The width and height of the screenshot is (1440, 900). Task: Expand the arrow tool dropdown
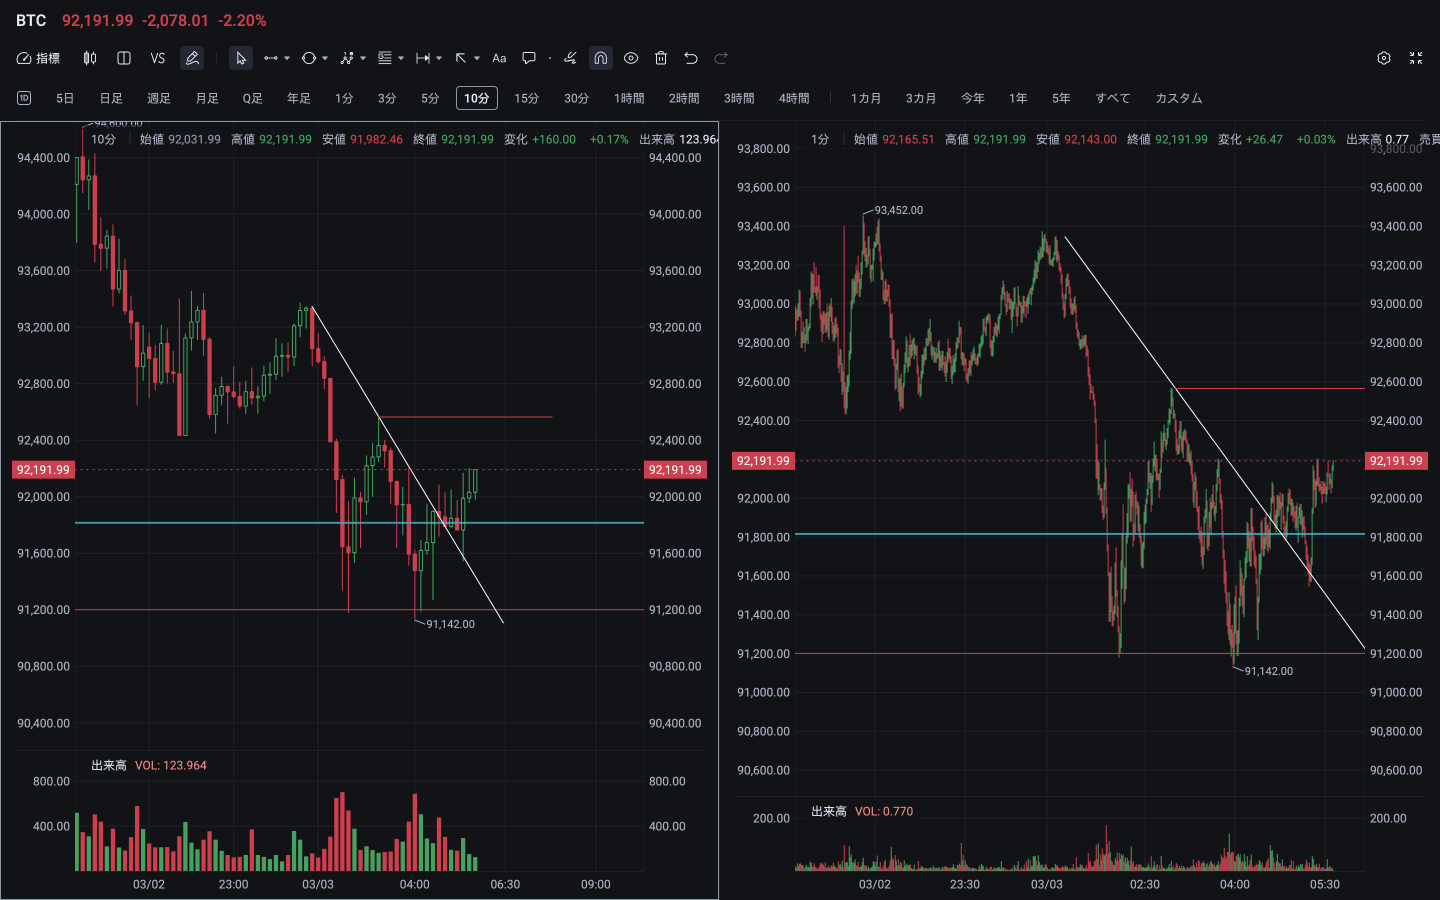[x=477, y=58]
